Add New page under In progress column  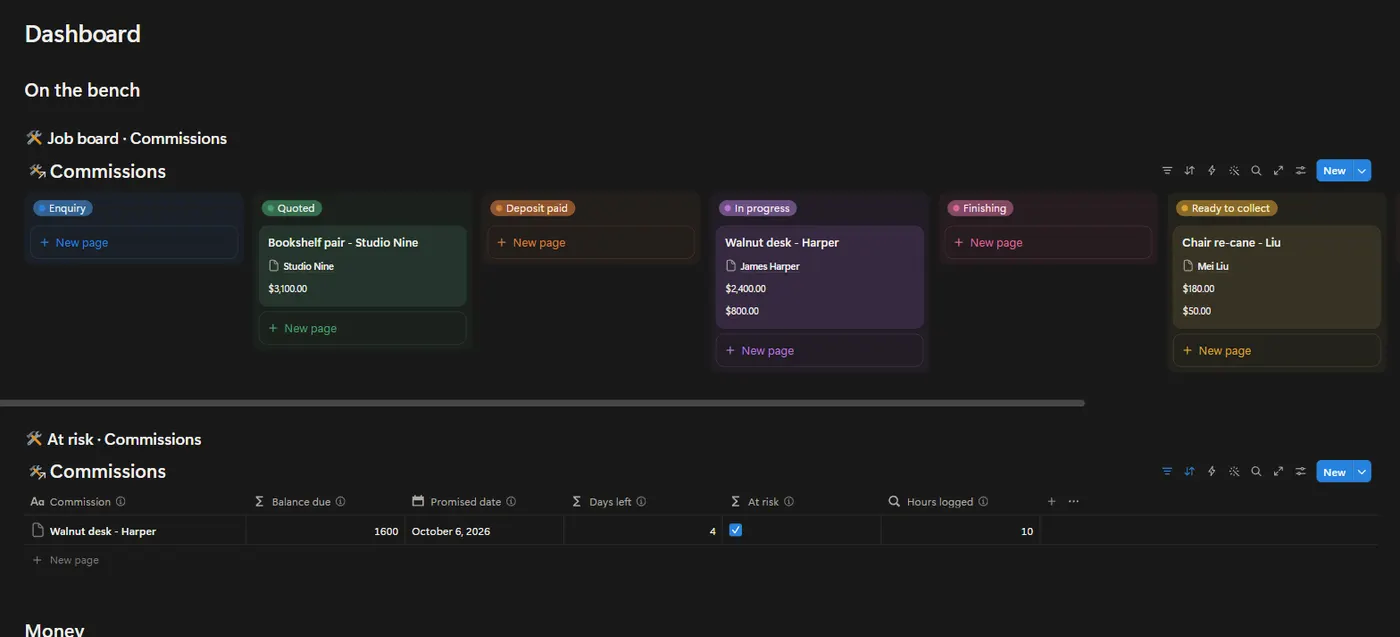click(x=820, y=350)
